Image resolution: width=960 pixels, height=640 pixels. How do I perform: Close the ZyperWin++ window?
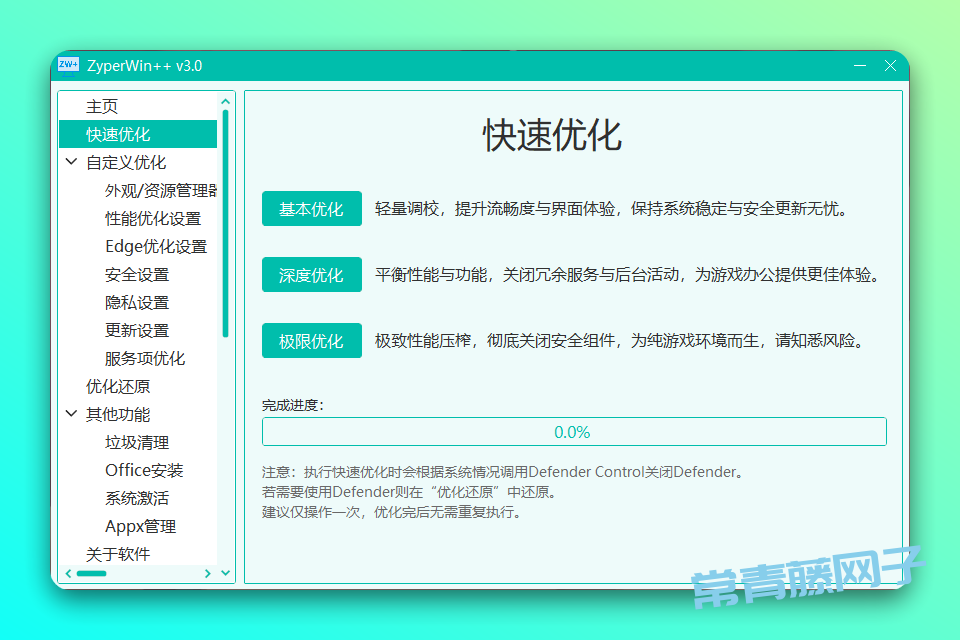coord(890,66)
